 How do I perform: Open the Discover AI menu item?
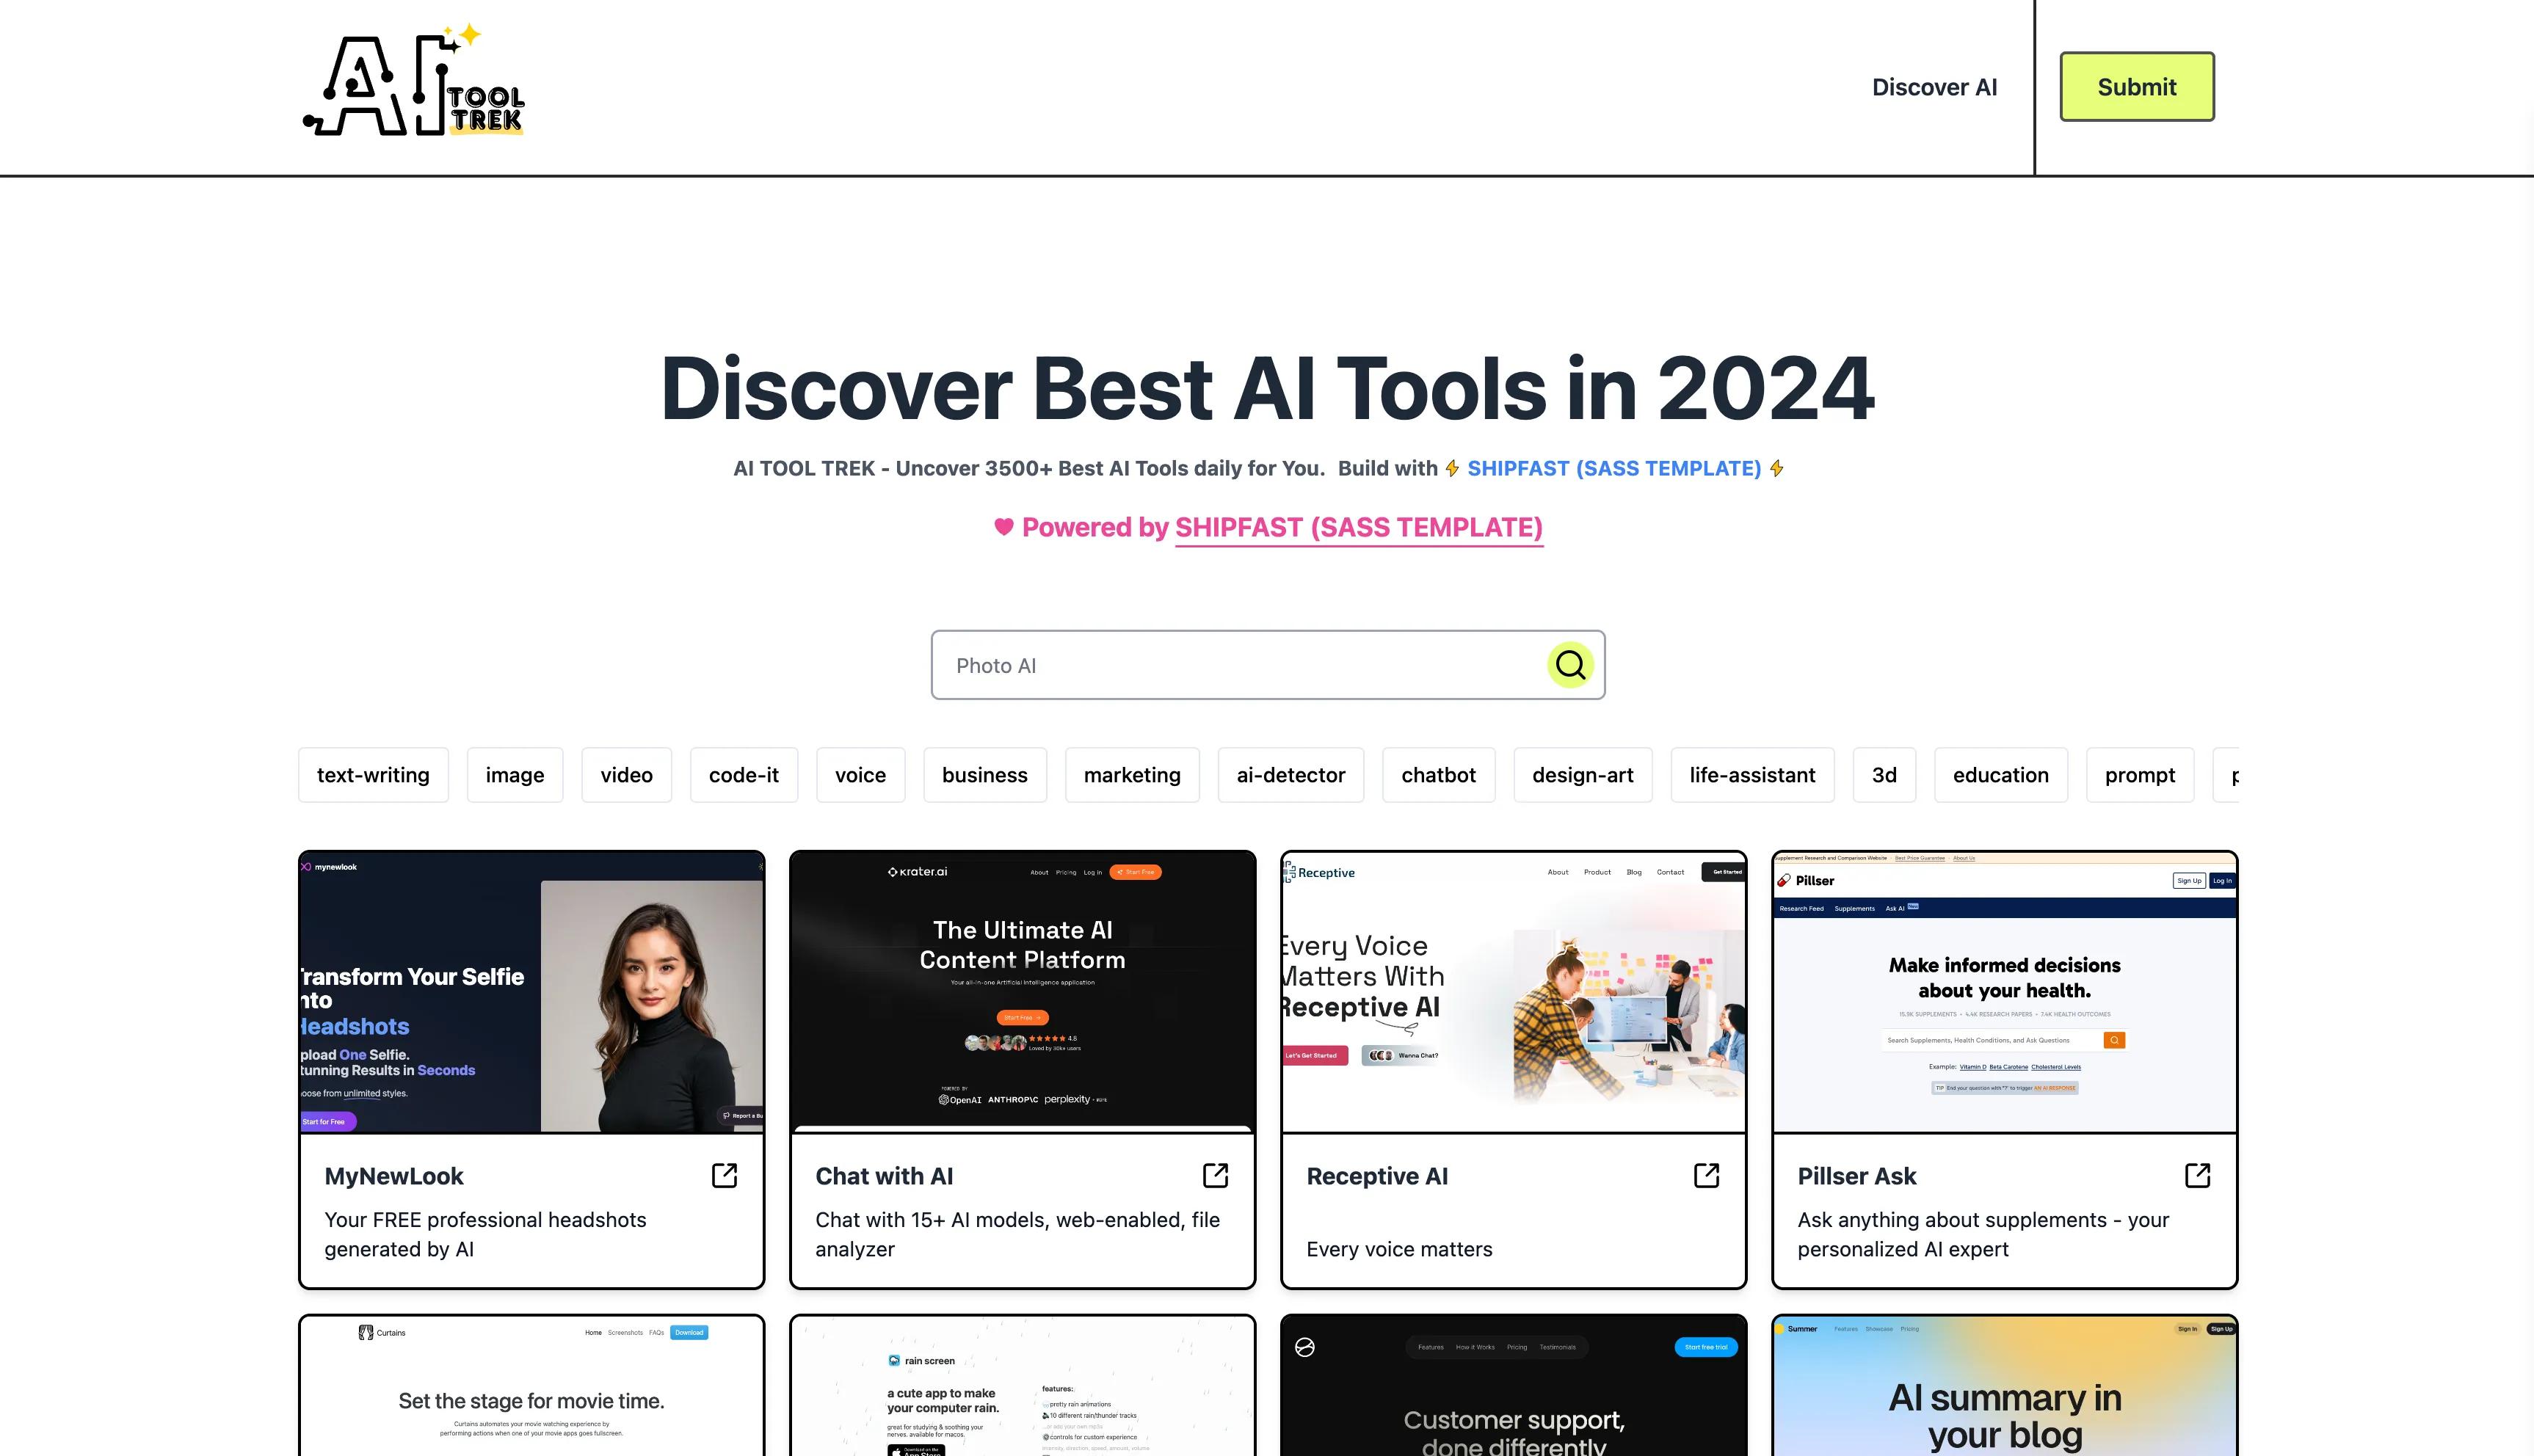1934,85
